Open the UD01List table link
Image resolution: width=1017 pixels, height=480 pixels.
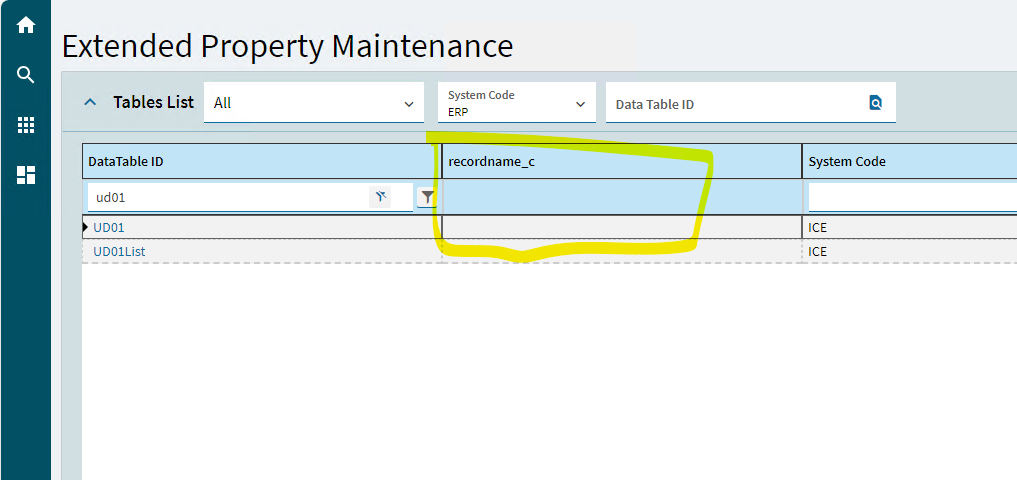[119, 251]
